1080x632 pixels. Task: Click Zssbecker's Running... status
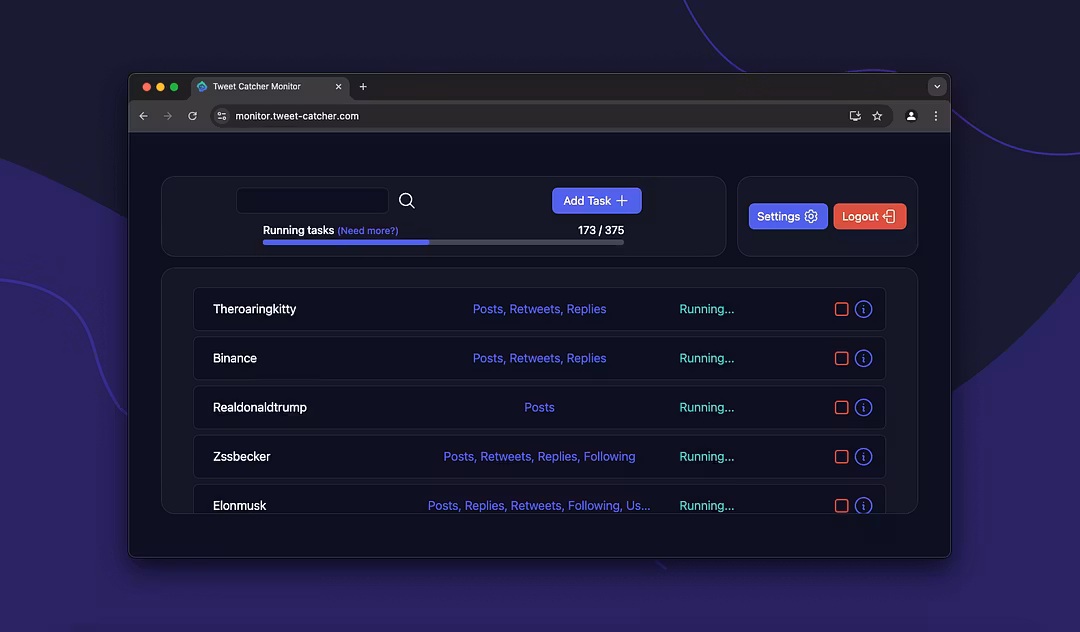coord(707,456)
